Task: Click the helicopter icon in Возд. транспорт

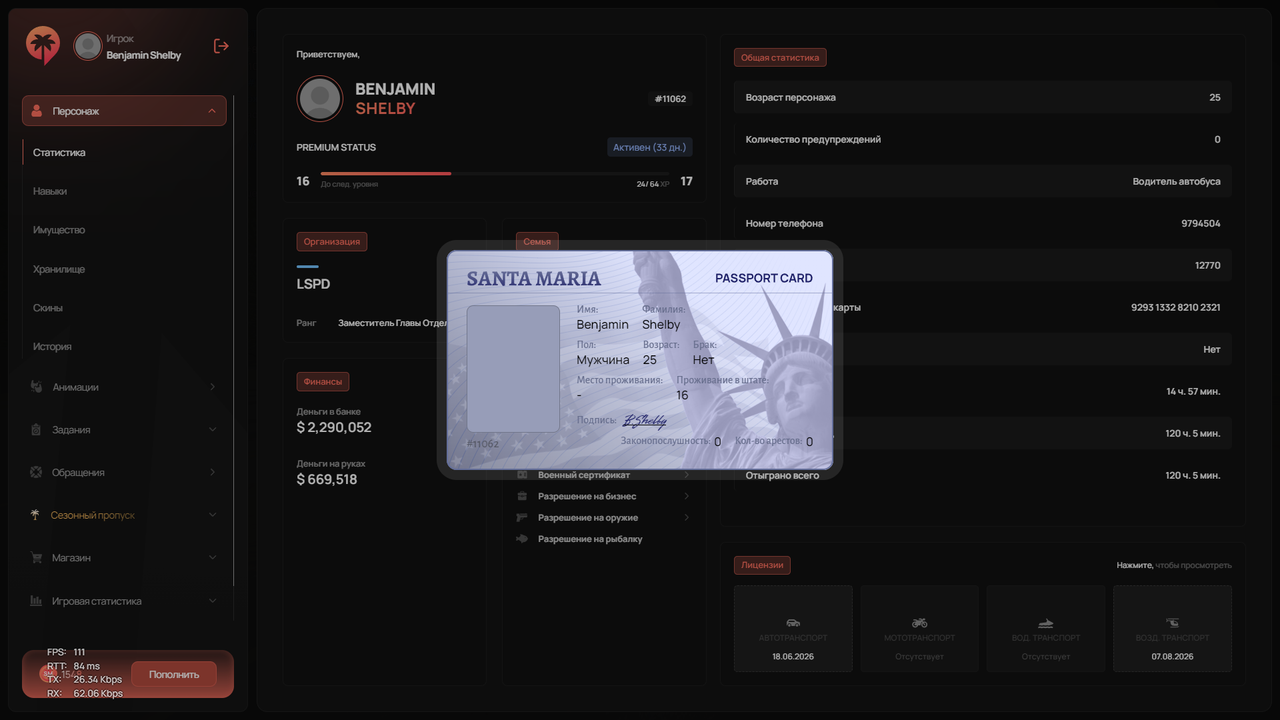Action: tap(1172, 623)
